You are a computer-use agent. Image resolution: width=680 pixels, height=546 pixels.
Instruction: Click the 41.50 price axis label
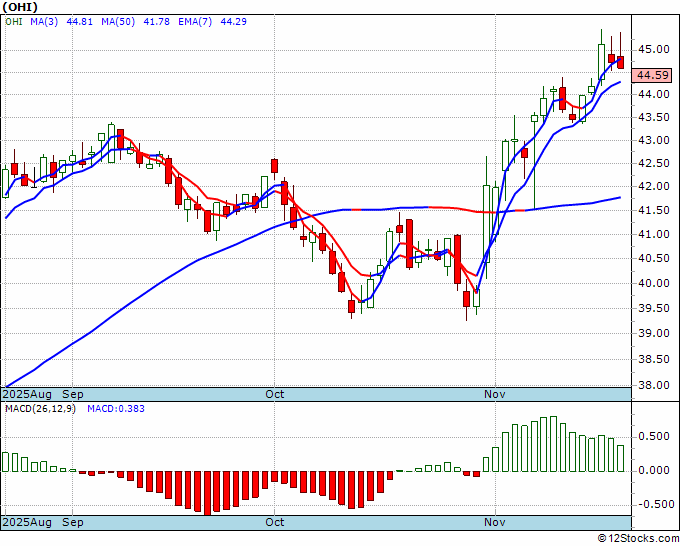pos(653,210)
